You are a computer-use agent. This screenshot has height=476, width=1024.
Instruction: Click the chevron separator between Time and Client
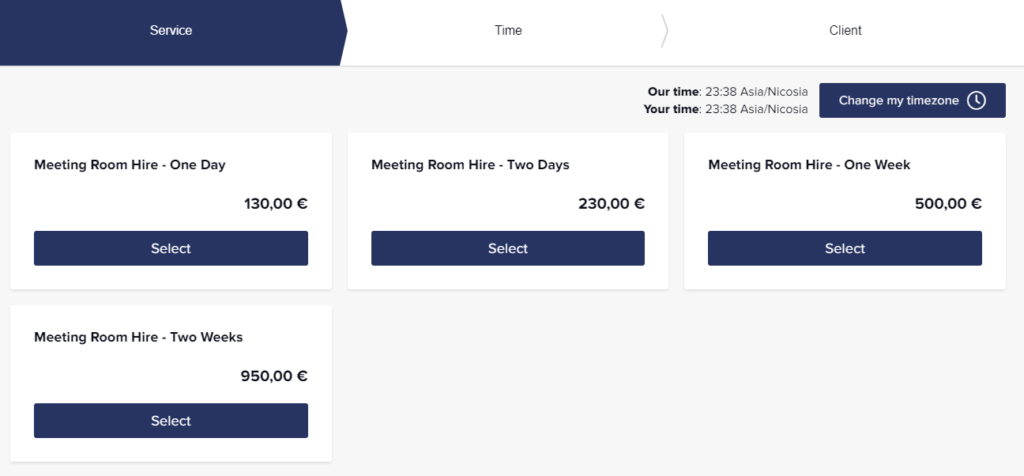665,31
